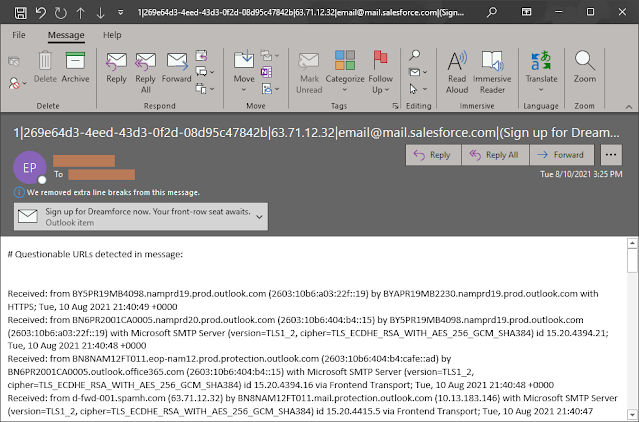Screen dimensions: 639x422
Task: Click the Translate button
Action: pyautogui.click(x=541, y=72)
